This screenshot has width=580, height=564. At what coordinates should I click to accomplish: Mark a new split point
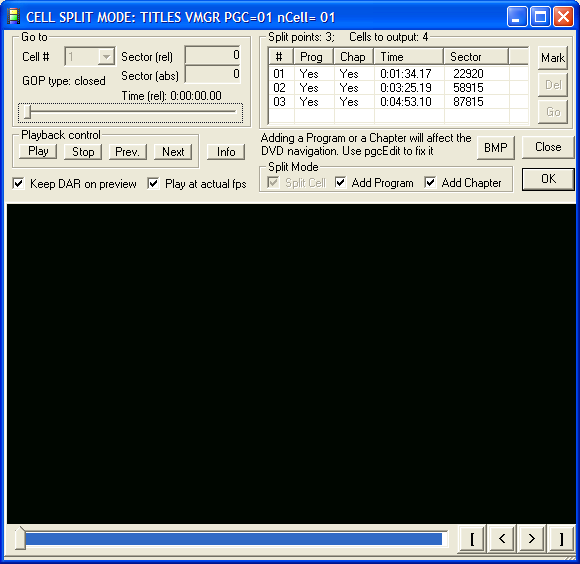click(x=553, y=58)
